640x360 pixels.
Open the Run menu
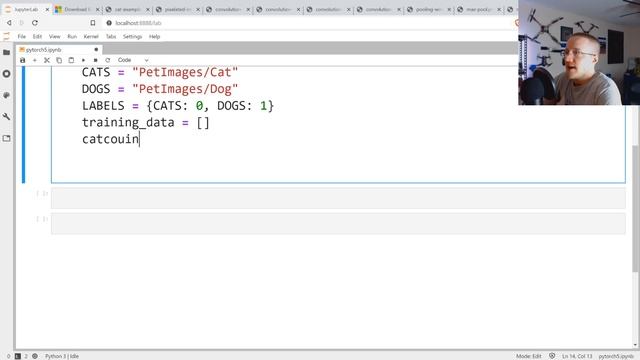coord(72,37)
